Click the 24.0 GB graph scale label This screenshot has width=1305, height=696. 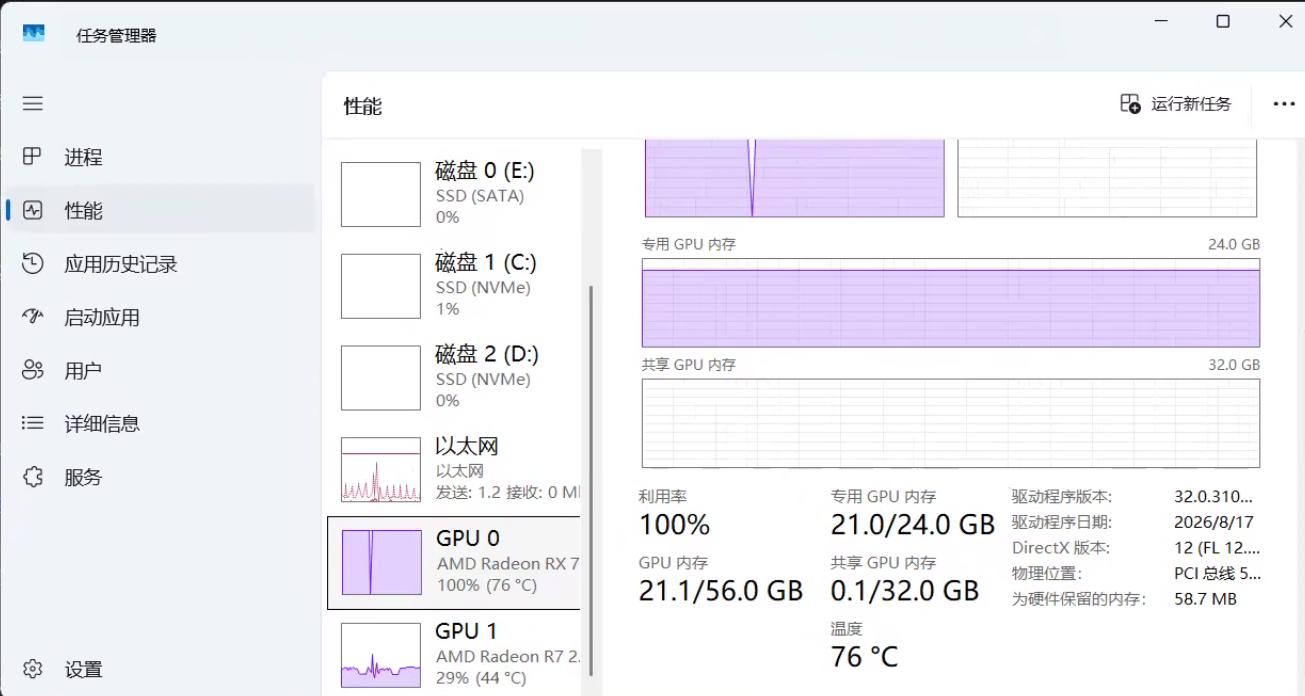coord(1235,244)
